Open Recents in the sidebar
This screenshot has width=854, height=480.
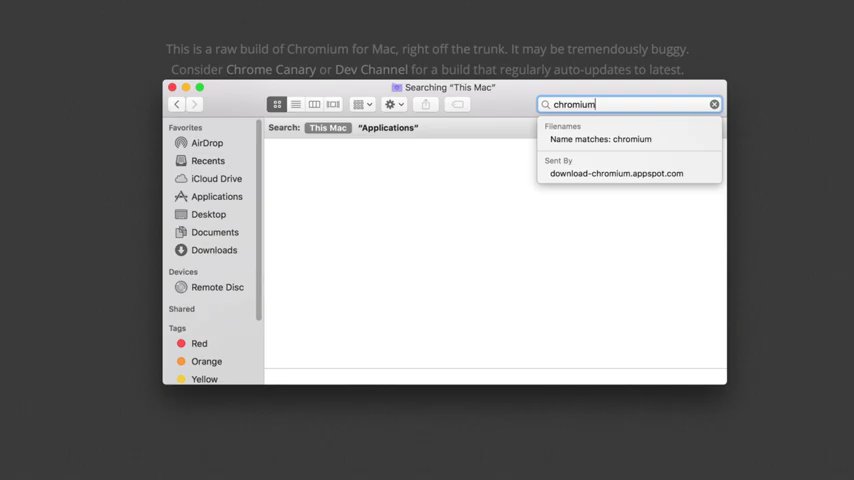210,161
